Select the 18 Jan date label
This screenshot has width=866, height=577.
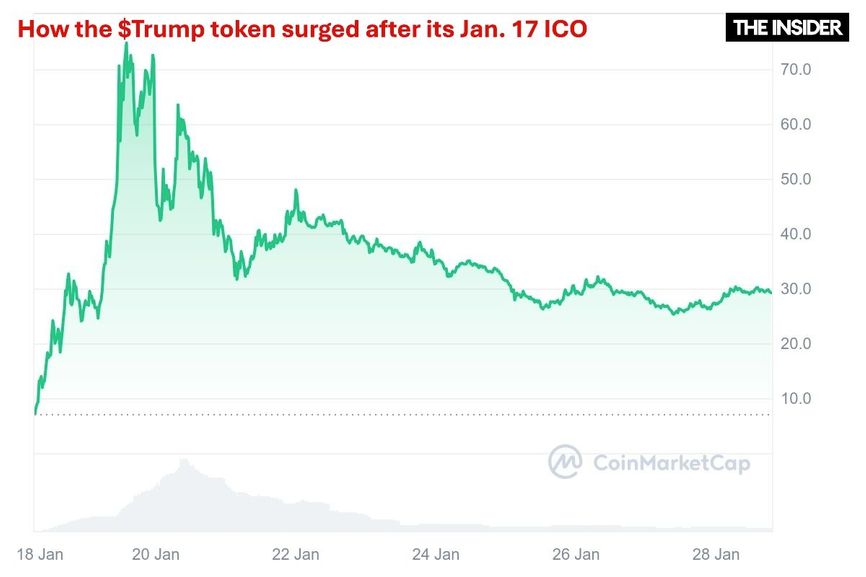coord(40,554)
